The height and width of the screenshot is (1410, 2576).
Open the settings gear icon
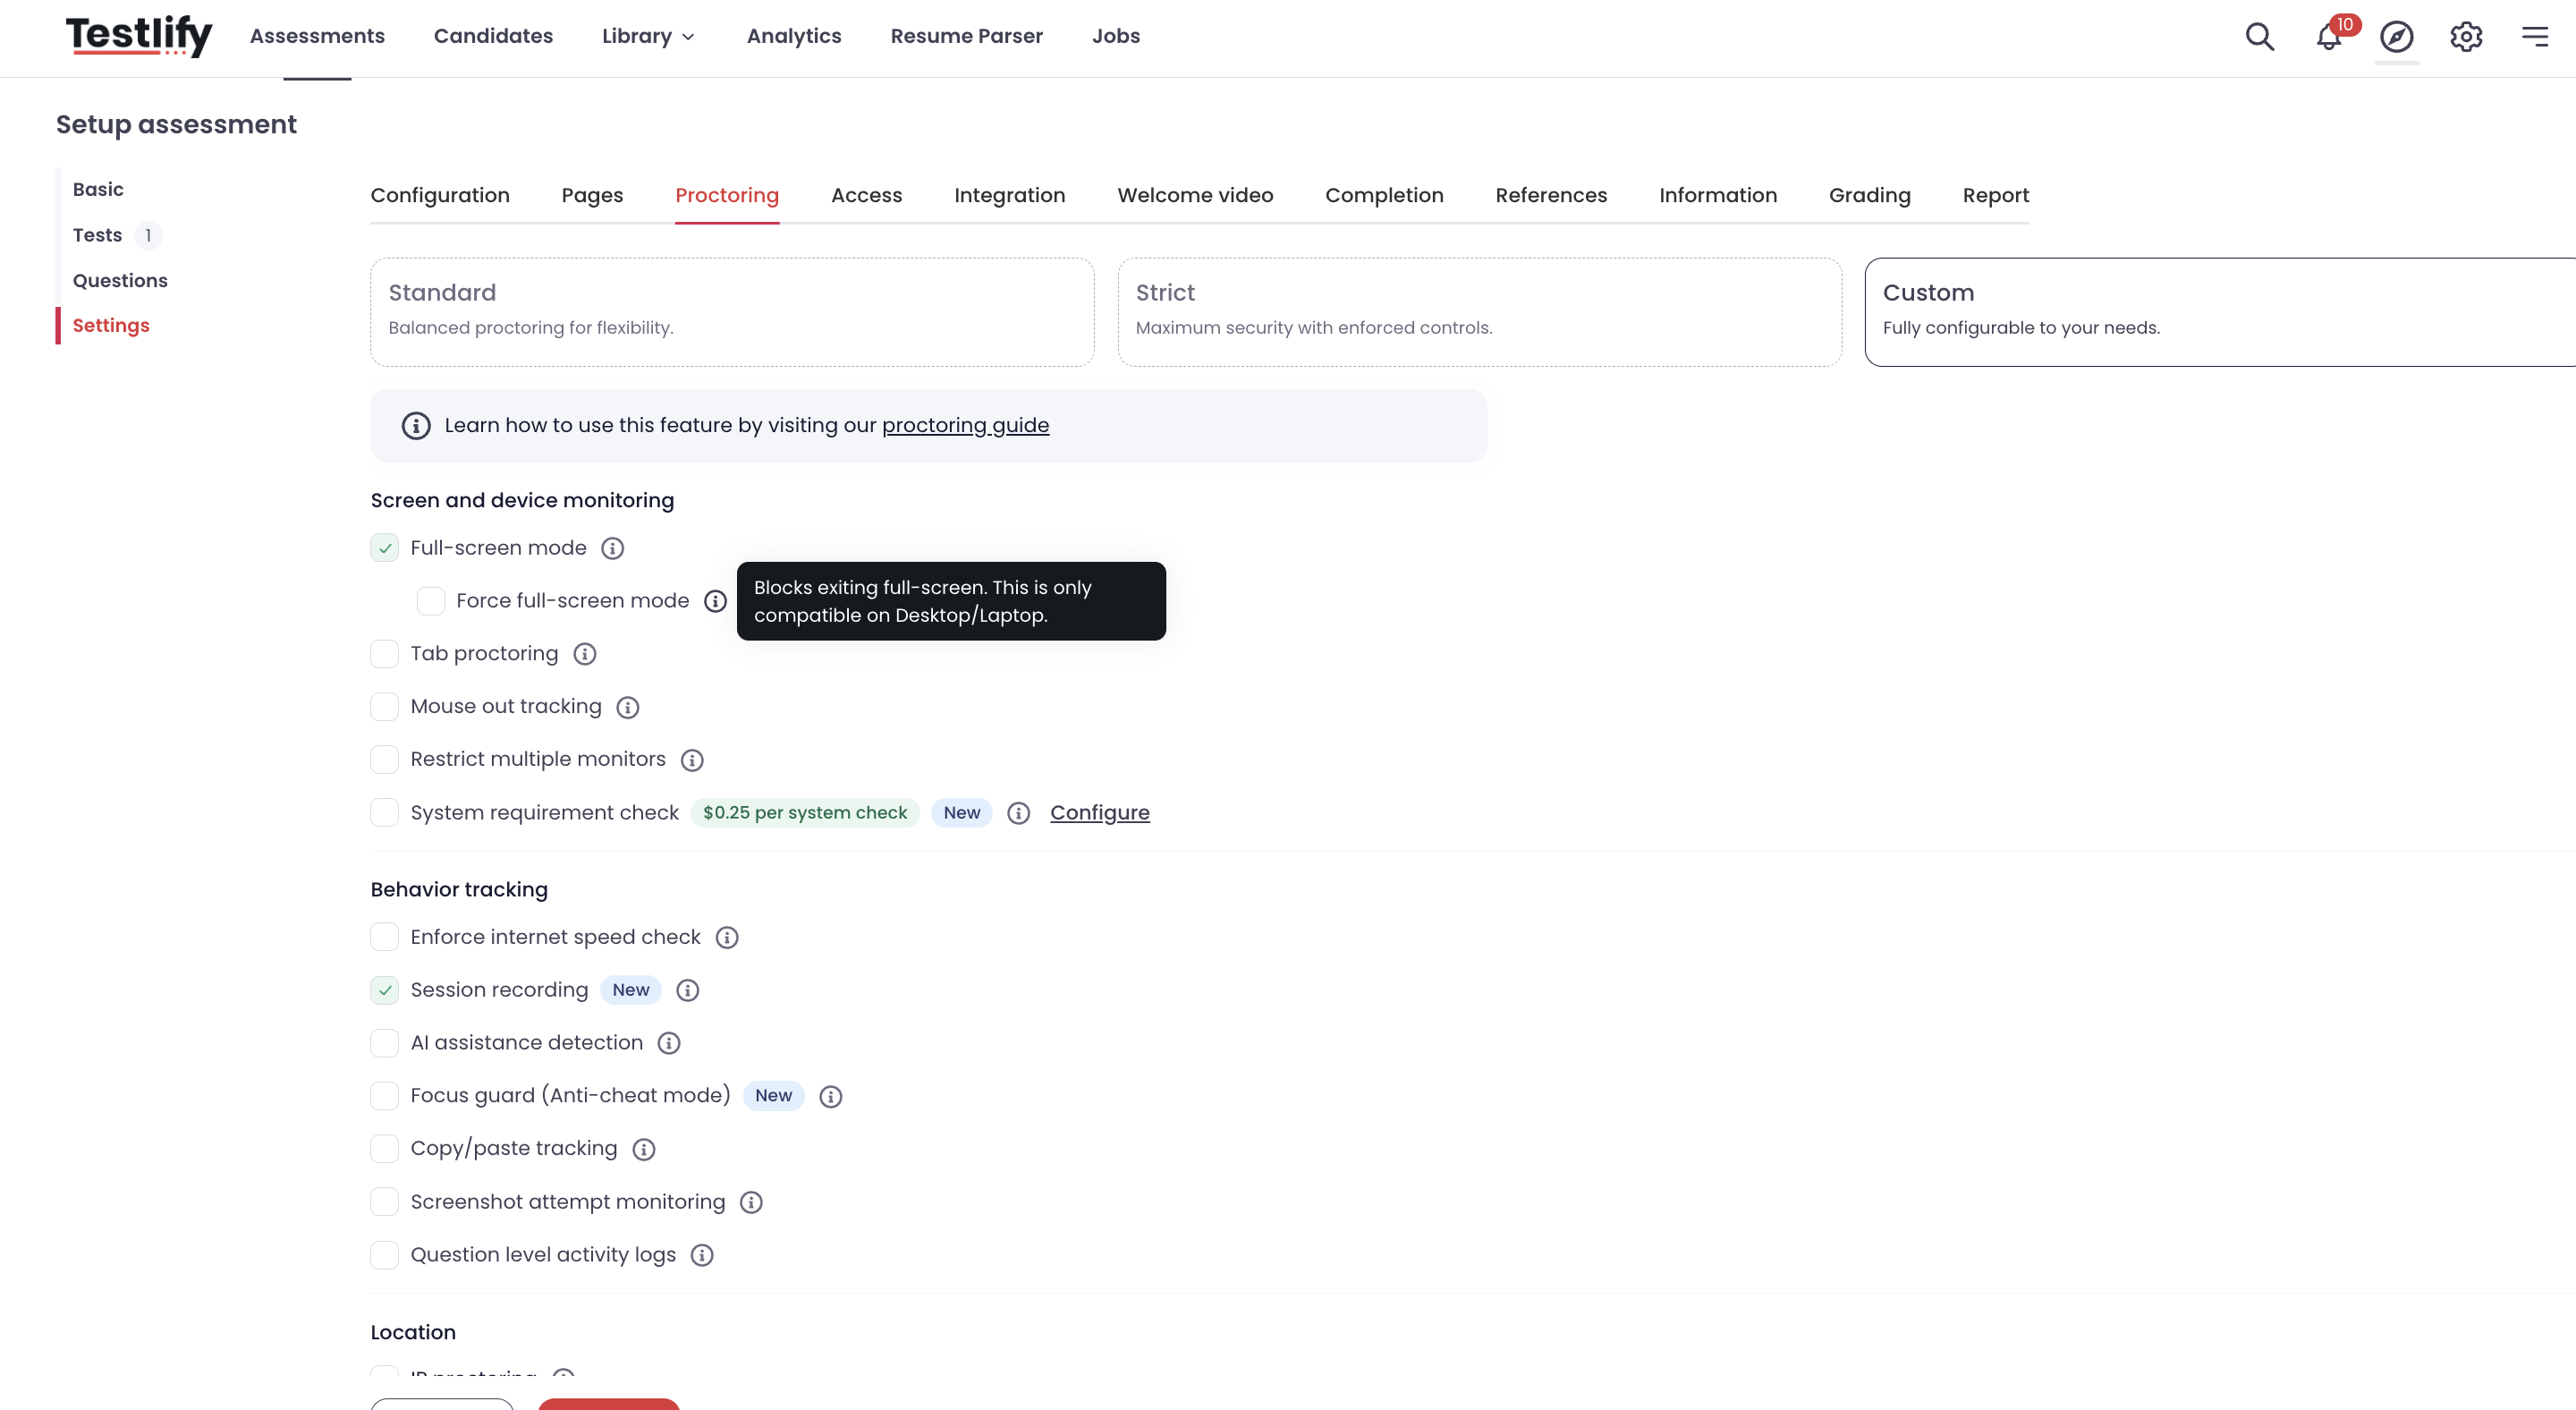[x=2465, y=36]
